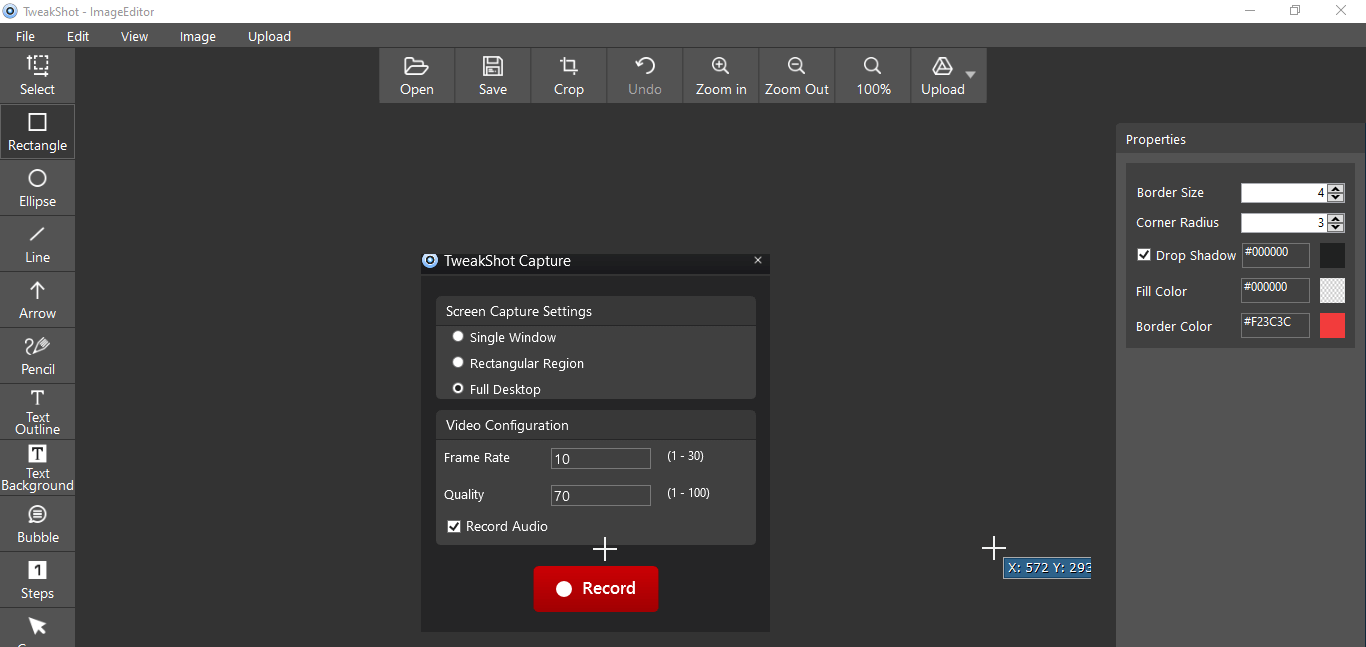Select the Full Desktop radio option
This screenshot has height=647, width=1366.
pyautogui.click(x=458, y=389)
